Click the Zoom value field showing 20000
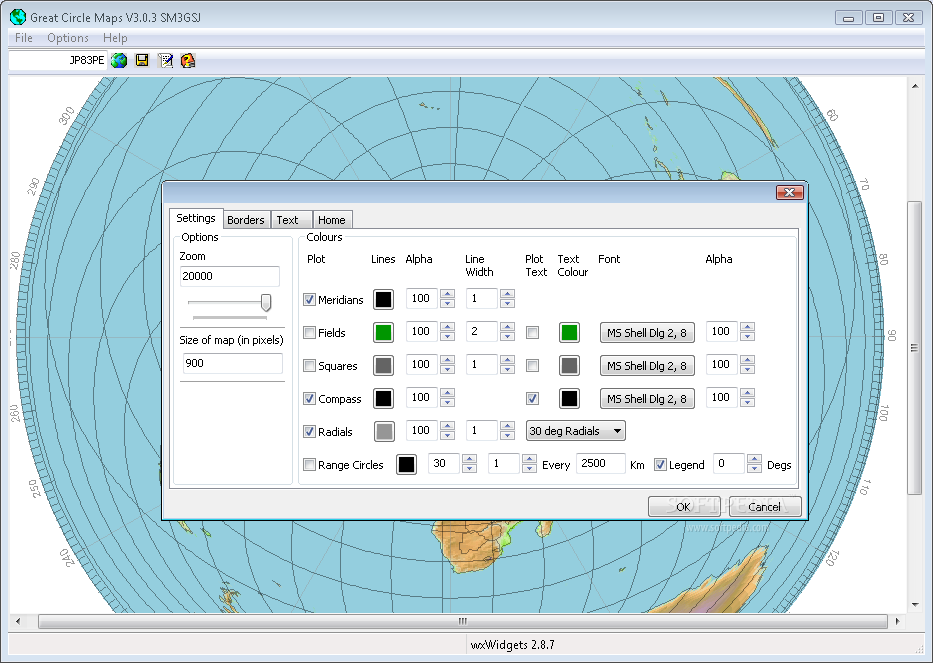 (x=230, y=276)
